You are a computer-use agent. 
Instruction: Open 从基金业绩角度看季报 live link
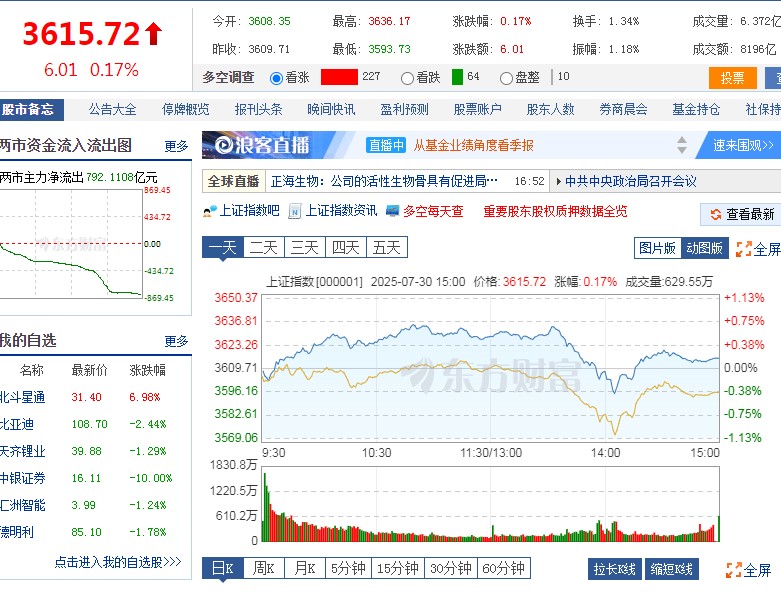point(473,145)
